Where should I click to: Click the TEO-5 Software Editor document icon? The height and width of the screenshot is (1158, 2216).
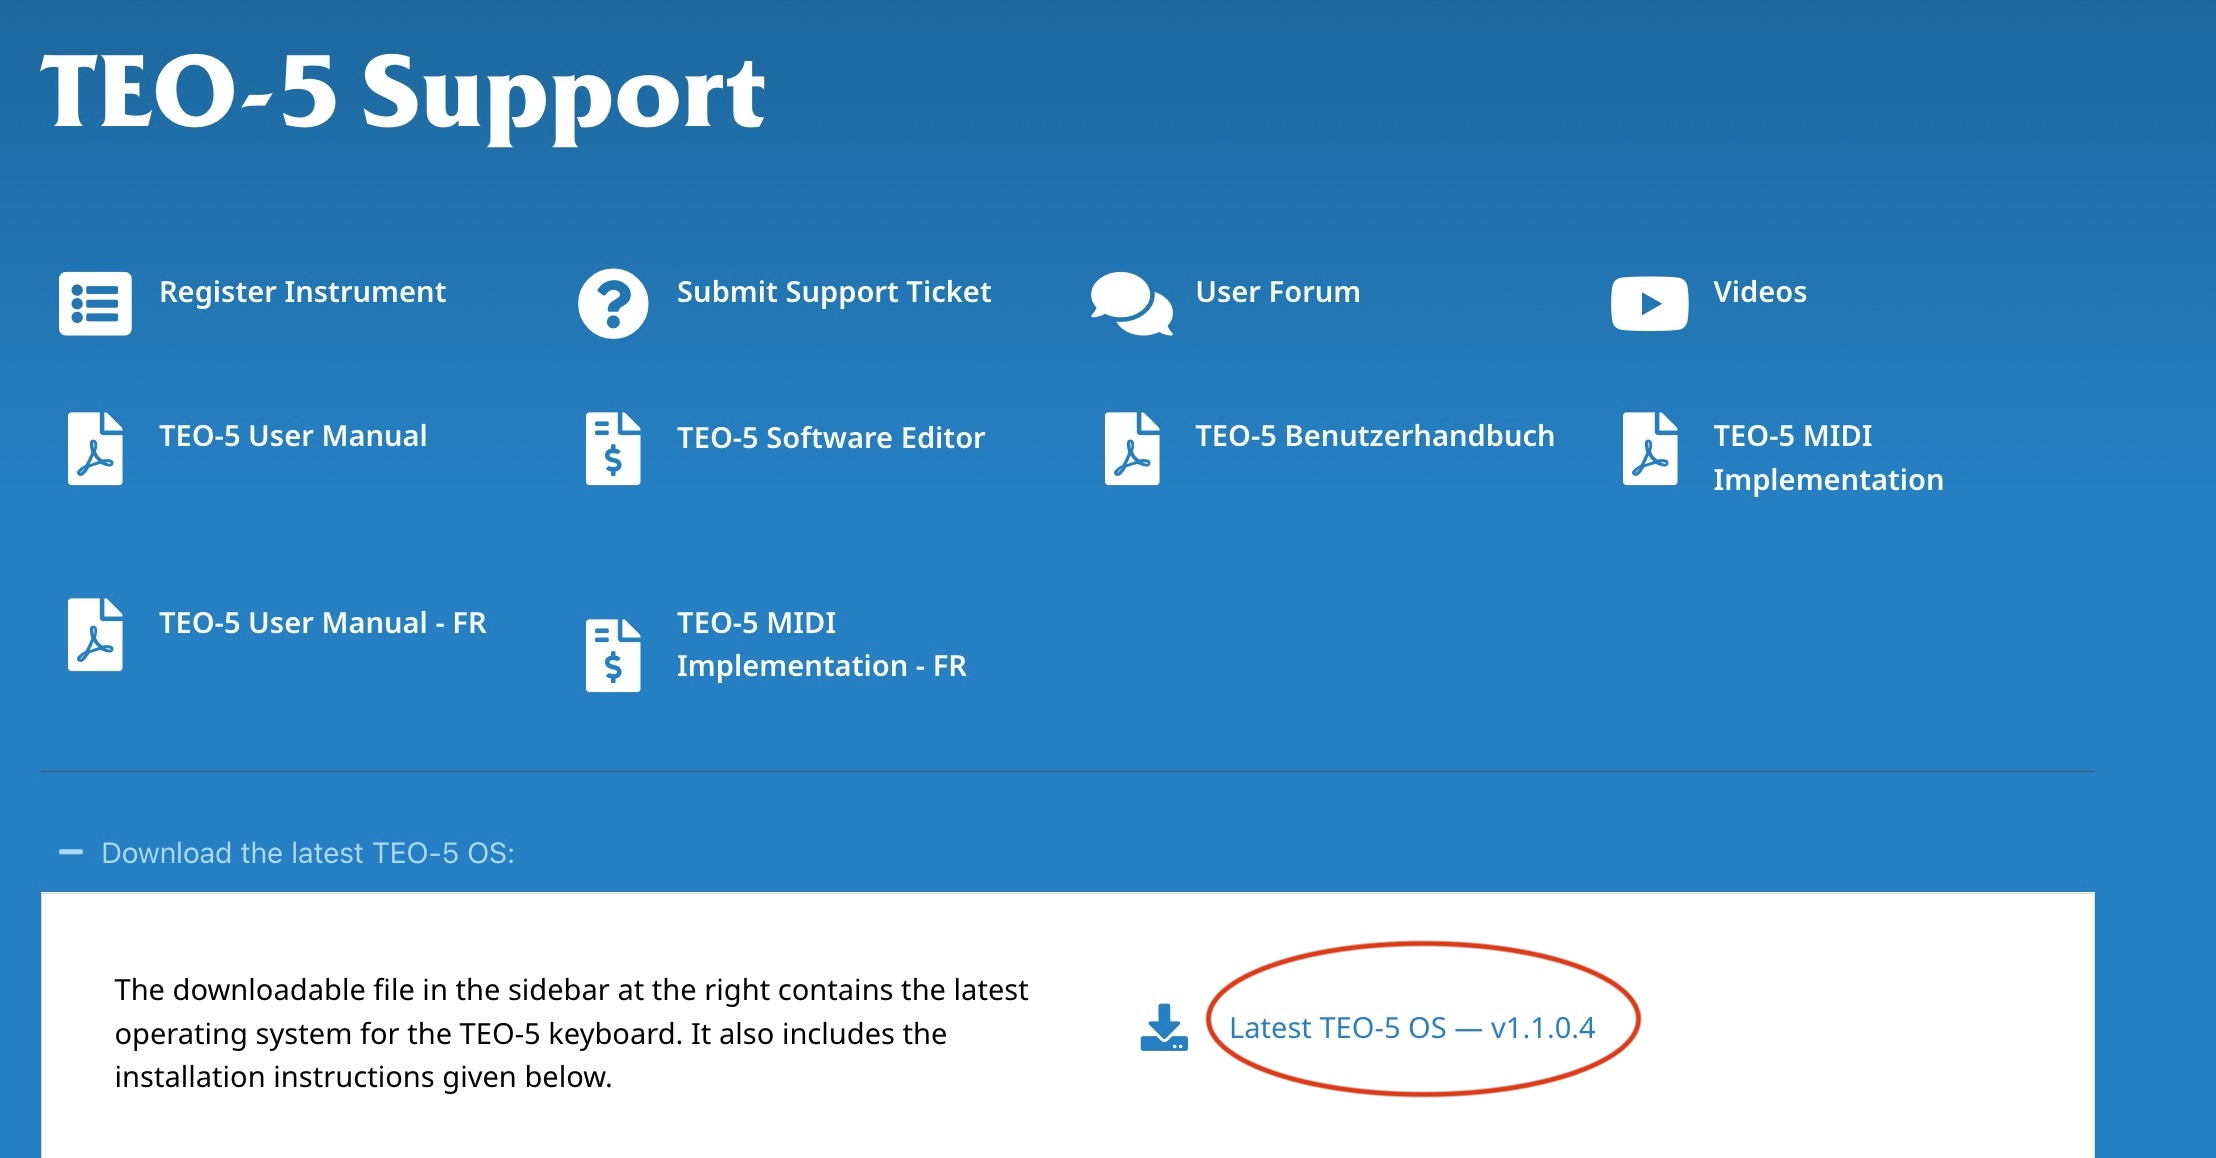click(x=613, y=449)
